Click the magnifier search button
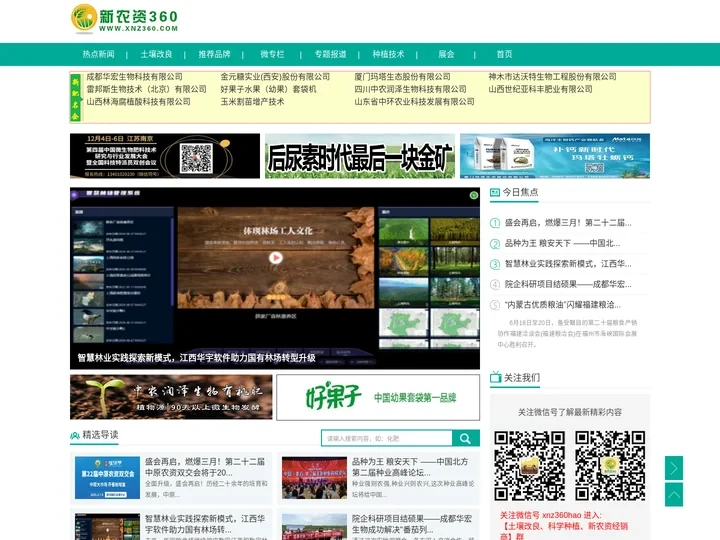This screenshot has height=540, width=720. point(466,439)
